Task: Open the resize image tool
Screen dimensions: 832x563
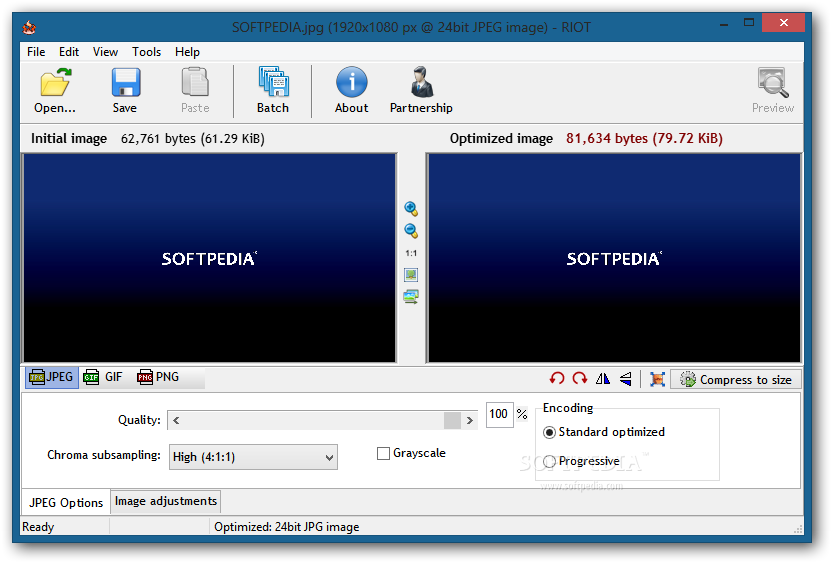Action: [657, 379]
